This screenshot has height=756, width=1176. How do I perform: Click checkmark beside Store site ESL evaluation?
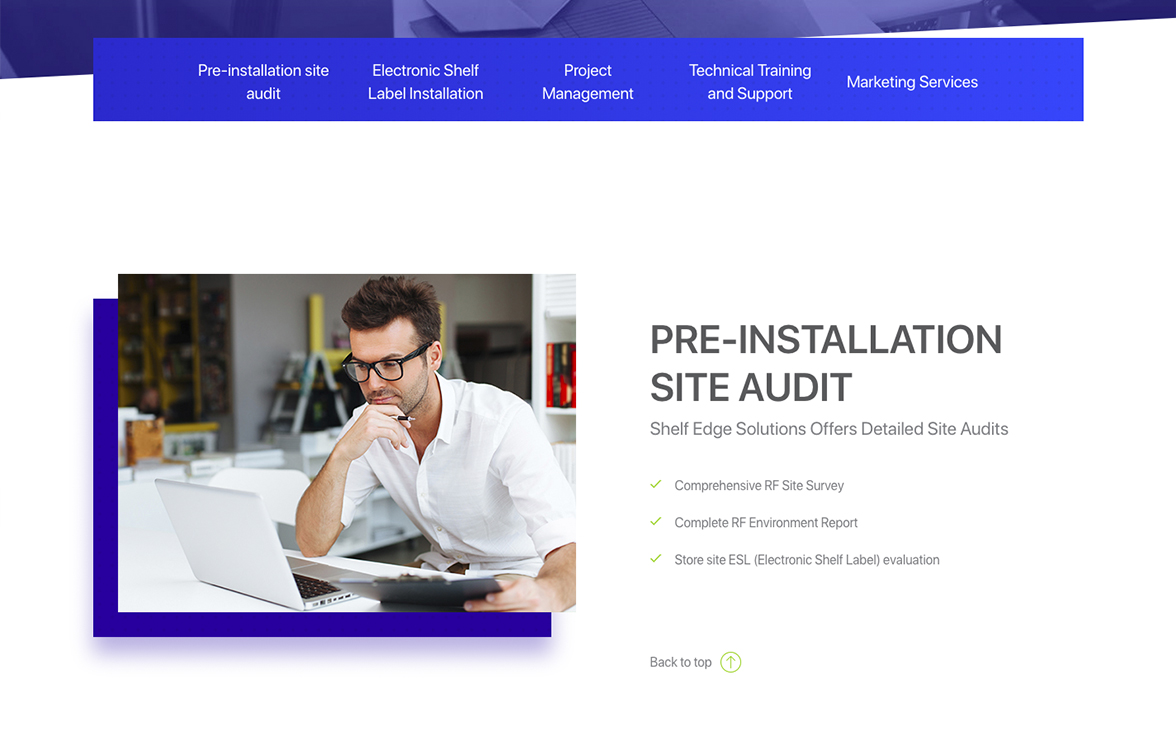point(656,559)
